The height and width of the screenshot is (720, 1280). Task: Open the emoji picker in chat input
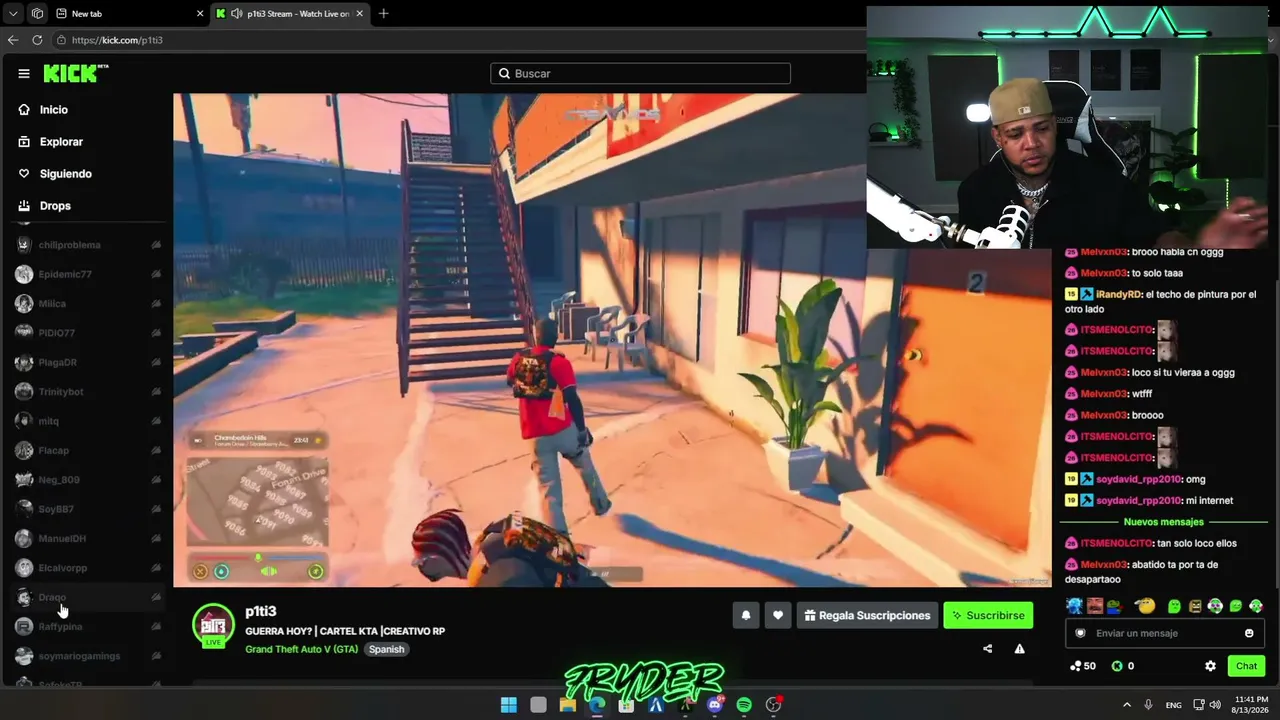(x=1249, y=633)
